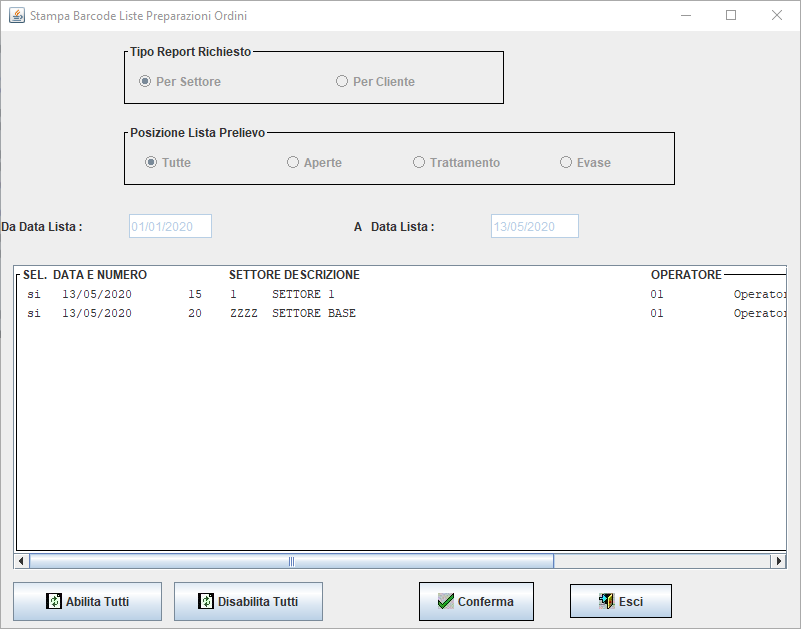Click the Disabilita Tutti button icon
This screenshot has height=629, width=801.
coord(206,602)
